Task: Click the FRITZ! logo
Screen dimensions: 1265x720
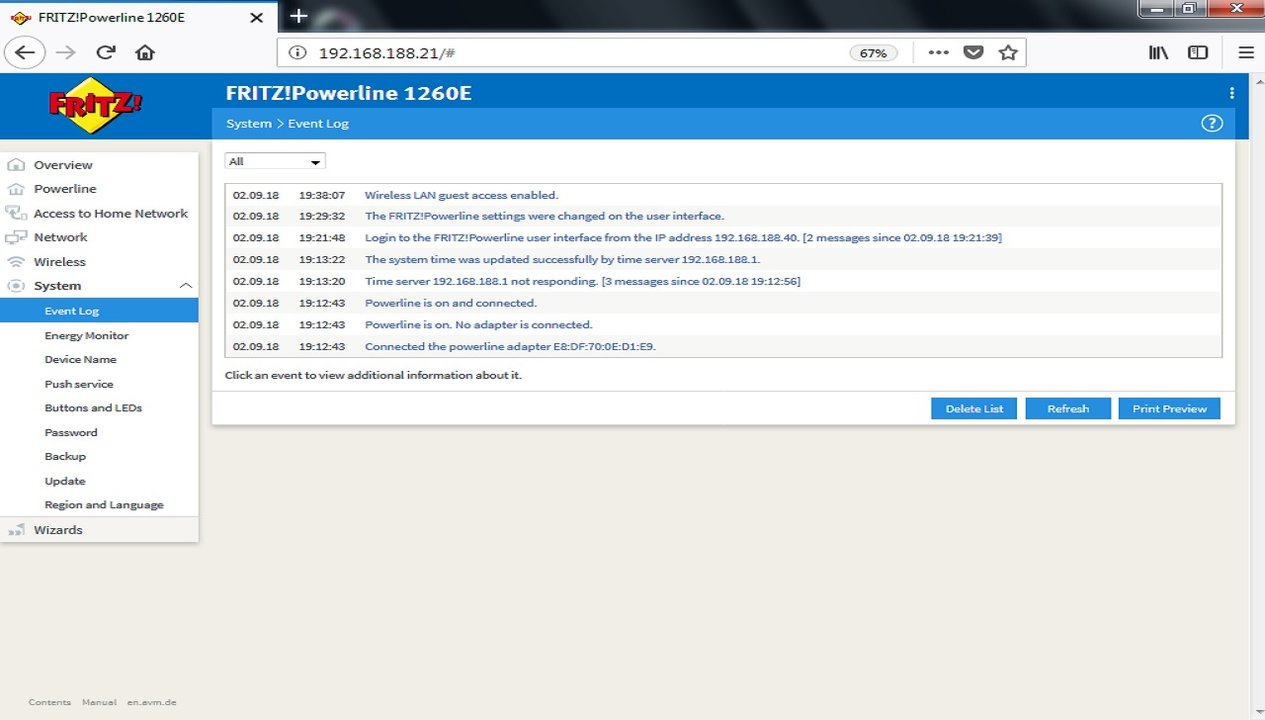Action: point(96,105)
